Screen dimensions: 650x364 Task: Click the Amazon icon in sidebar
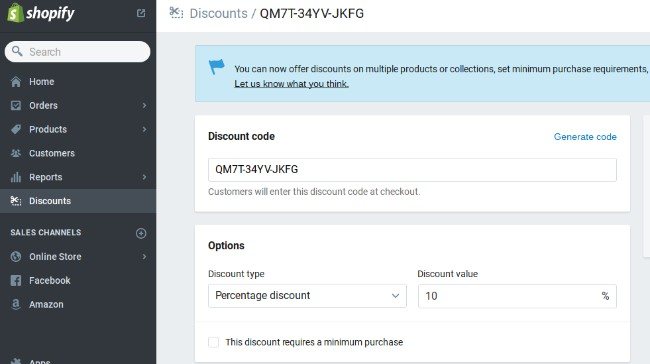tap(16, 304)
